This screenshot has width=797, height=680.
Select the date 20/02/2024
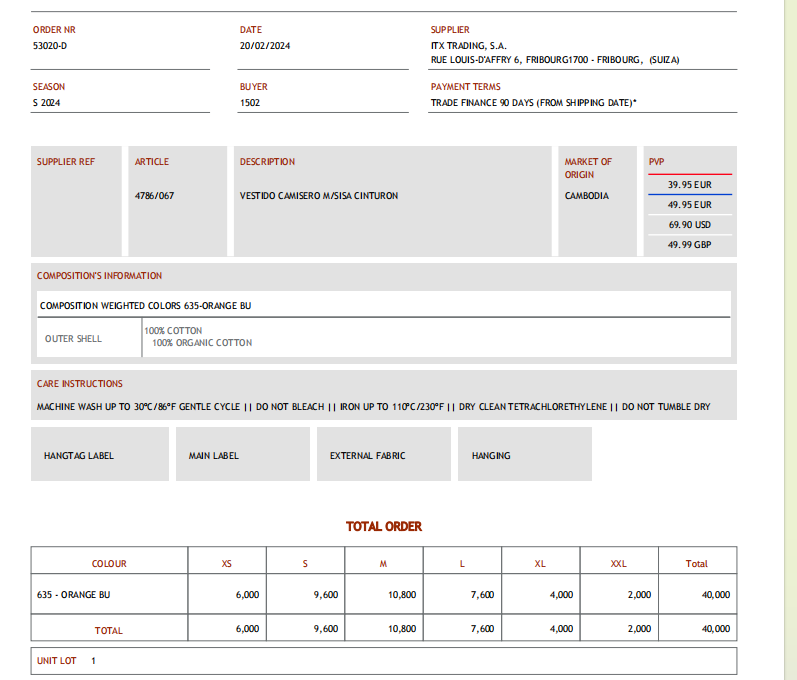coord(265,46)
